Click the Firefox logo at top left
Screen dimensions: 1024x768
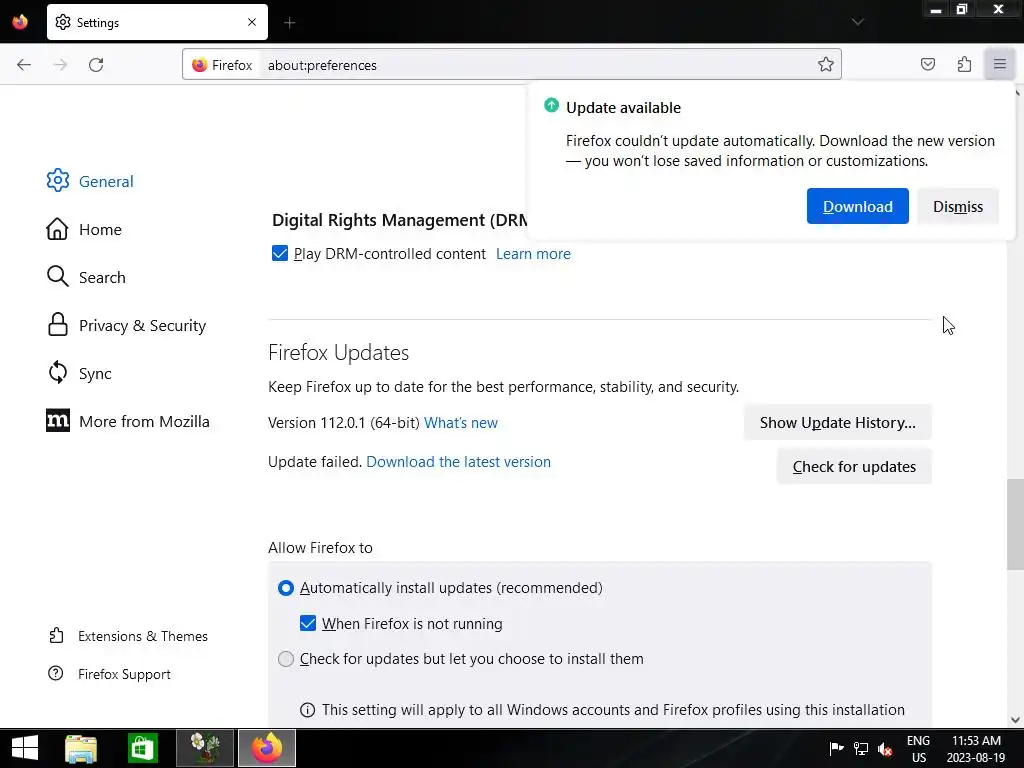20,22
